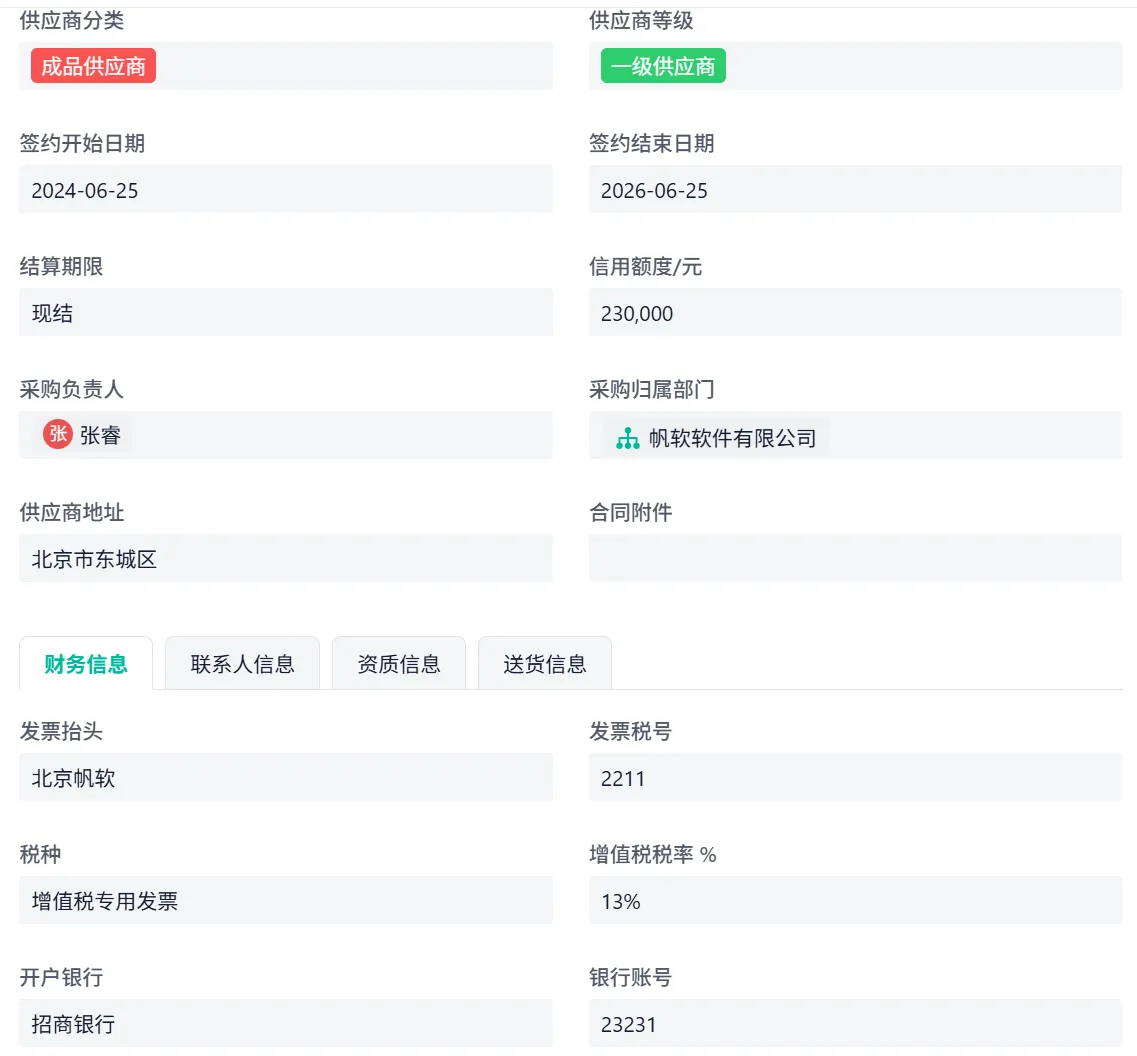Viewport: 1137px width, 1056px height.
Task: Click the 增值税税率 field 13%
Action: 855,901
